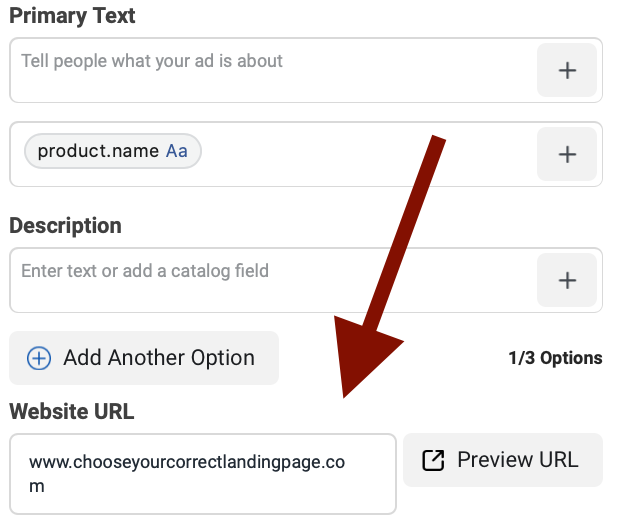Click the external-link icon in Preview URL
Screen dimensions: 620x522
433,460
